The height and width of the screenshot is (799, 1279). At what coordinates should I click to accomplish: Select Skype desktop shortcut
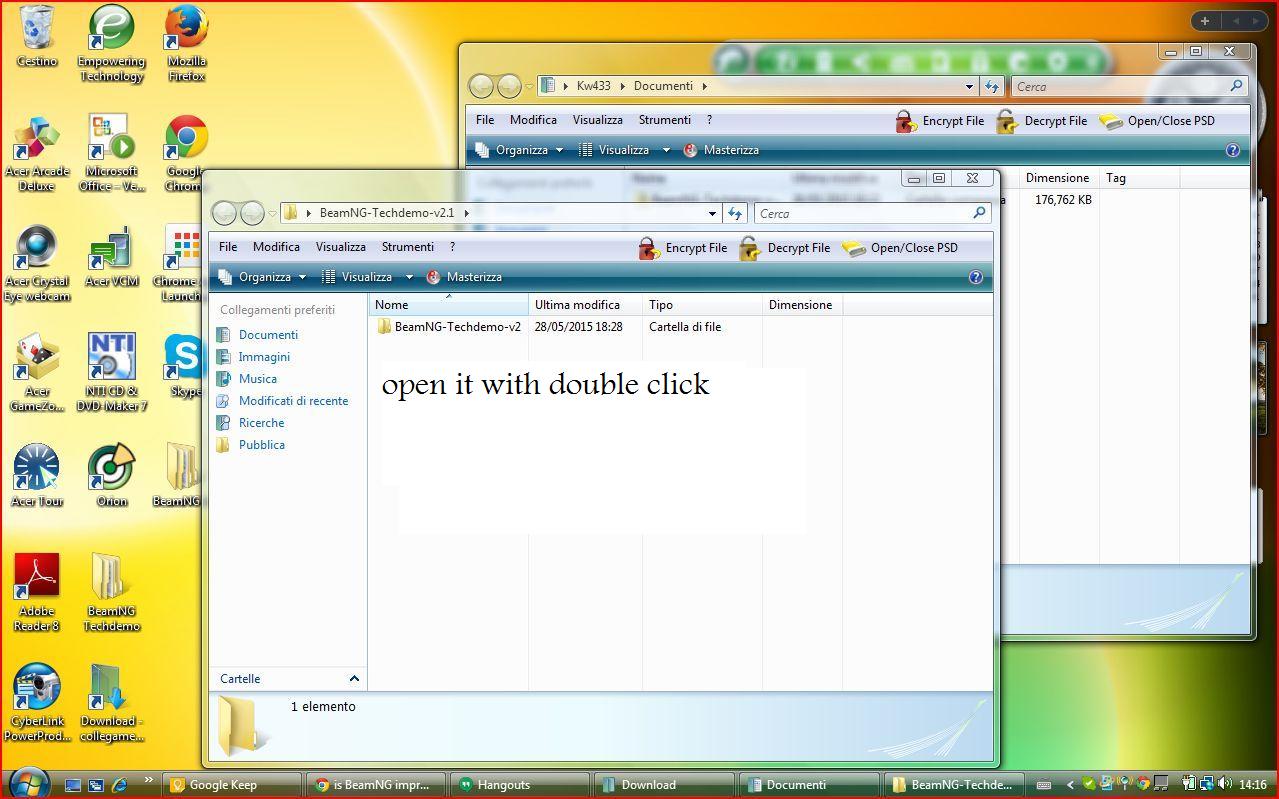coord(185,366)
